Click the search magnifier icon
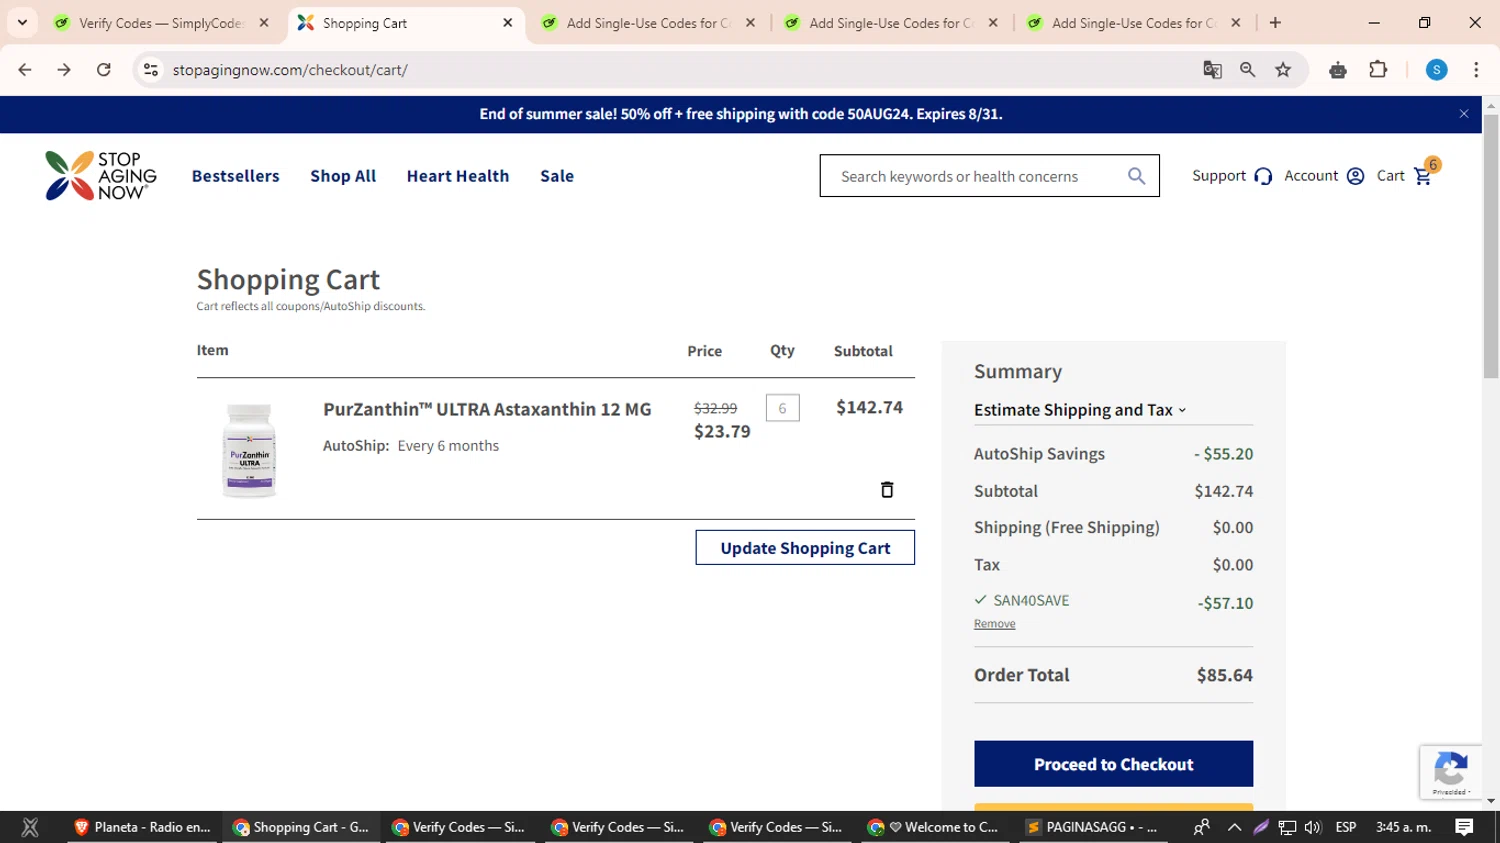Image resolution: width=1500 pixels, height=843 pixels. point(1136,176)
